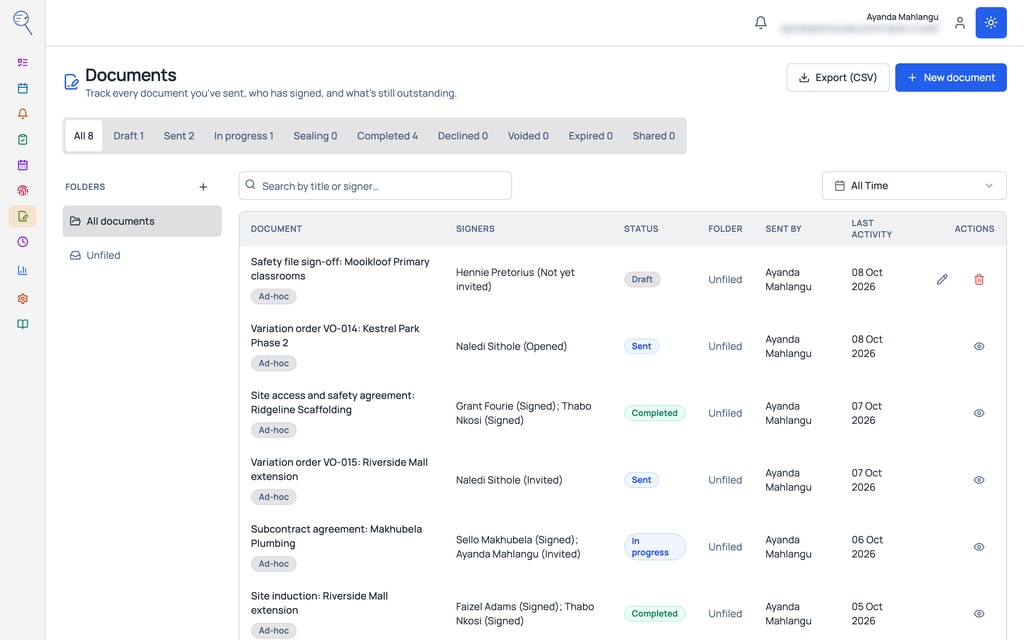
Task: Click the magnifier logo in the sidebar
Action: point(22,22)
